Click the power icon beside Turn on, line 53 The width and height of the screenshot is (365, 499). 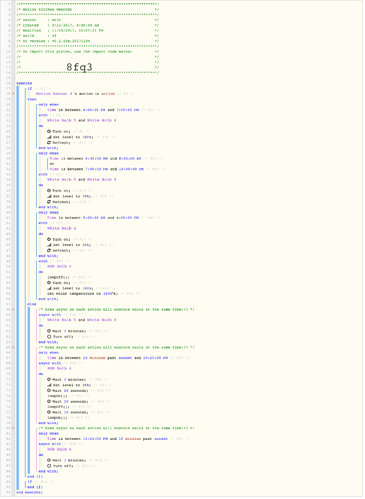click(49, 283)
